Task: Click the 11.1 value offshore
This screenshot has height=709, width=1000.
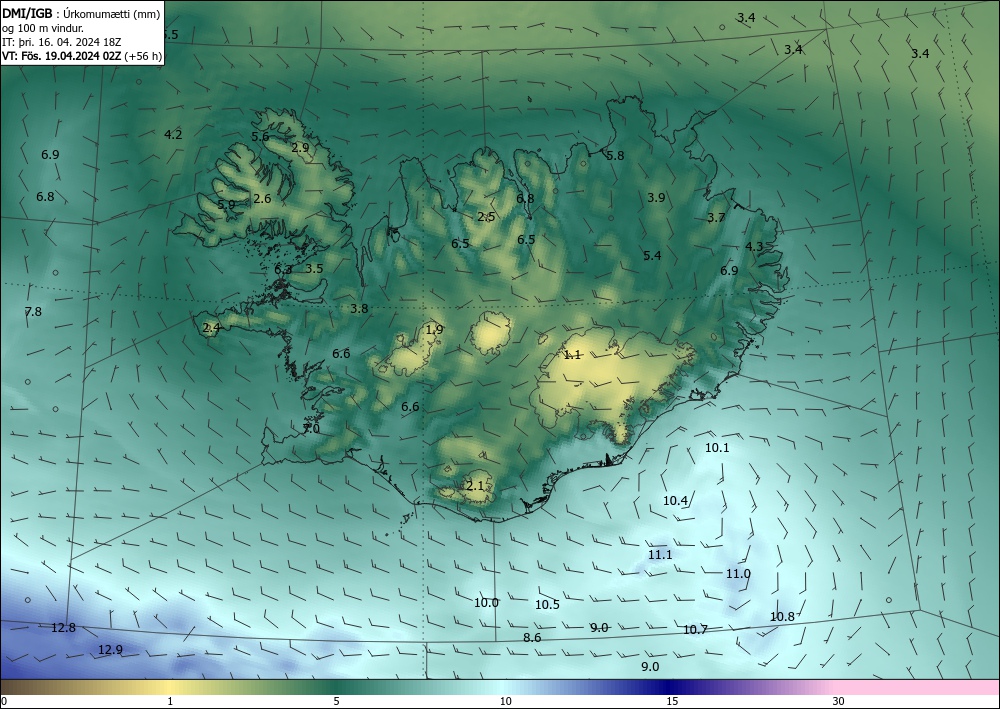Action: click(660, 555)
